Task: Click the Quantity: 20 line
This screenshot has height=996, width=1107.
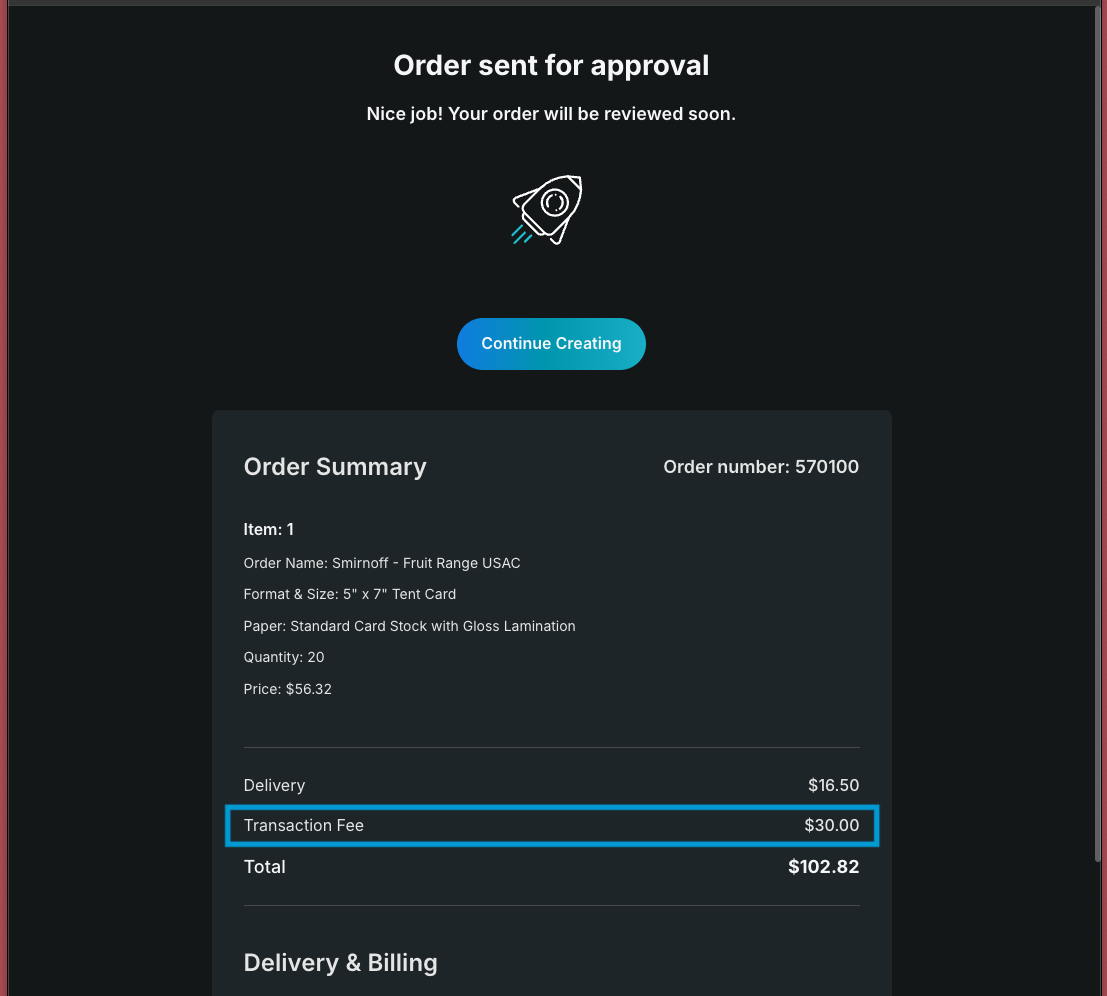Action: (x=283, y=657)
